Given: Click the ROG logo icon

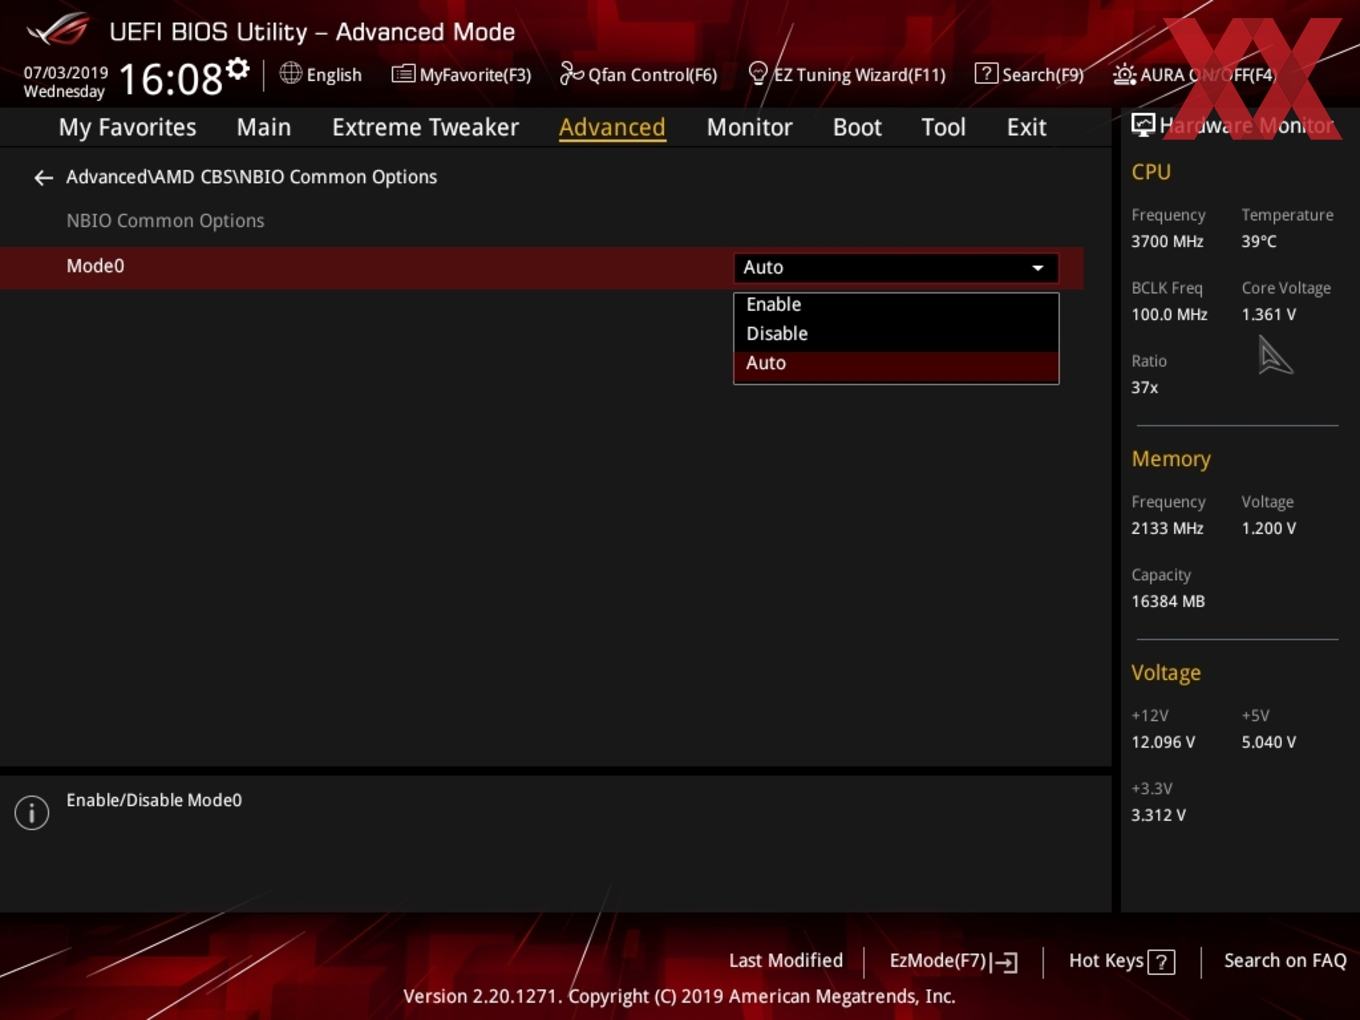Looking at the screenshot, I should tap(58, 29).
